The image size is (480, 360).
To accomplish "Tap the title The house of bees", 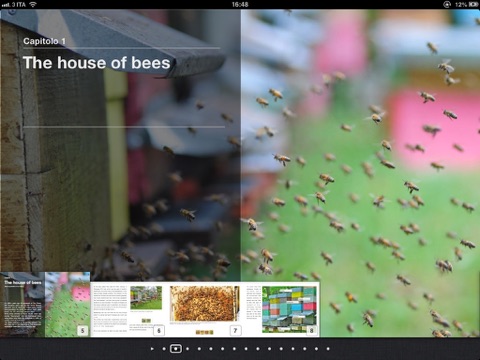I will [96, 63].
